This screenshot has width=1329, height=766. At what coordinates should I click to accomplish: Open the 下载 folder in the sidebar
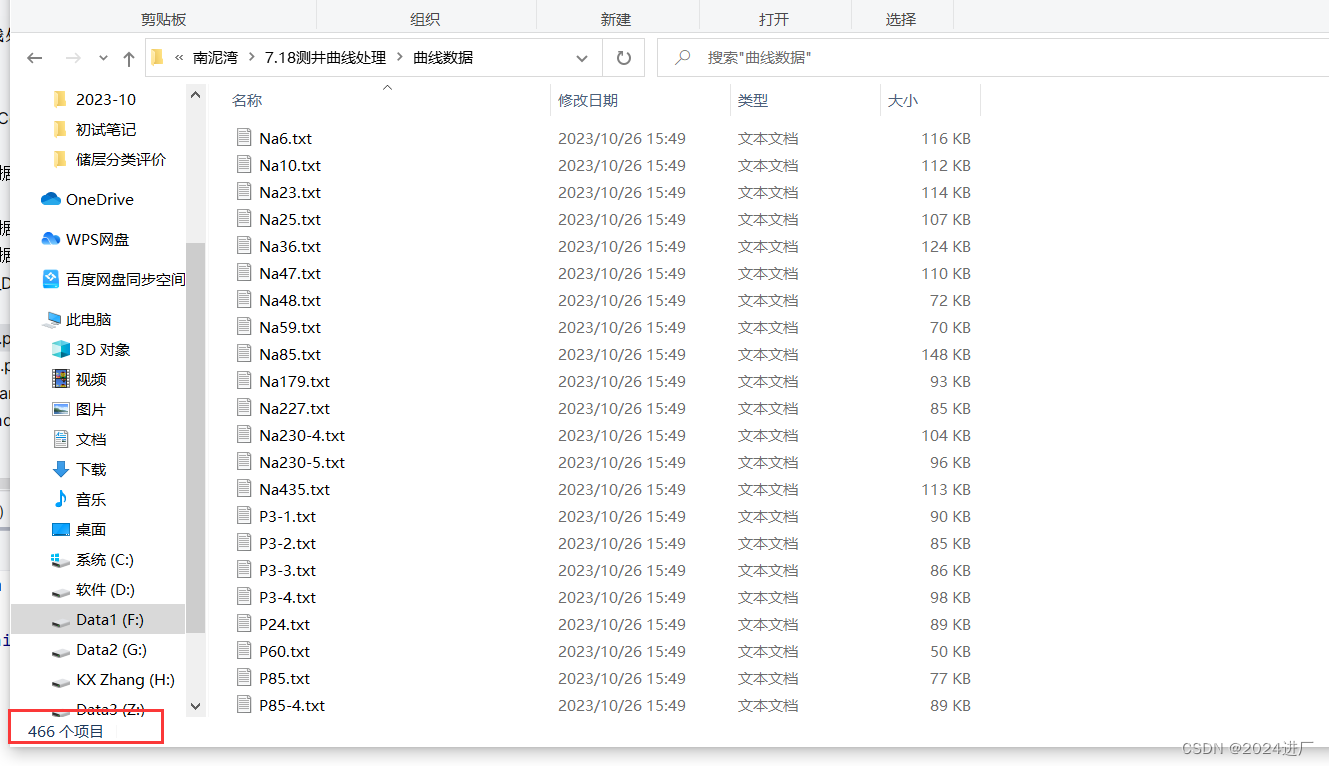tap(91, 469)
